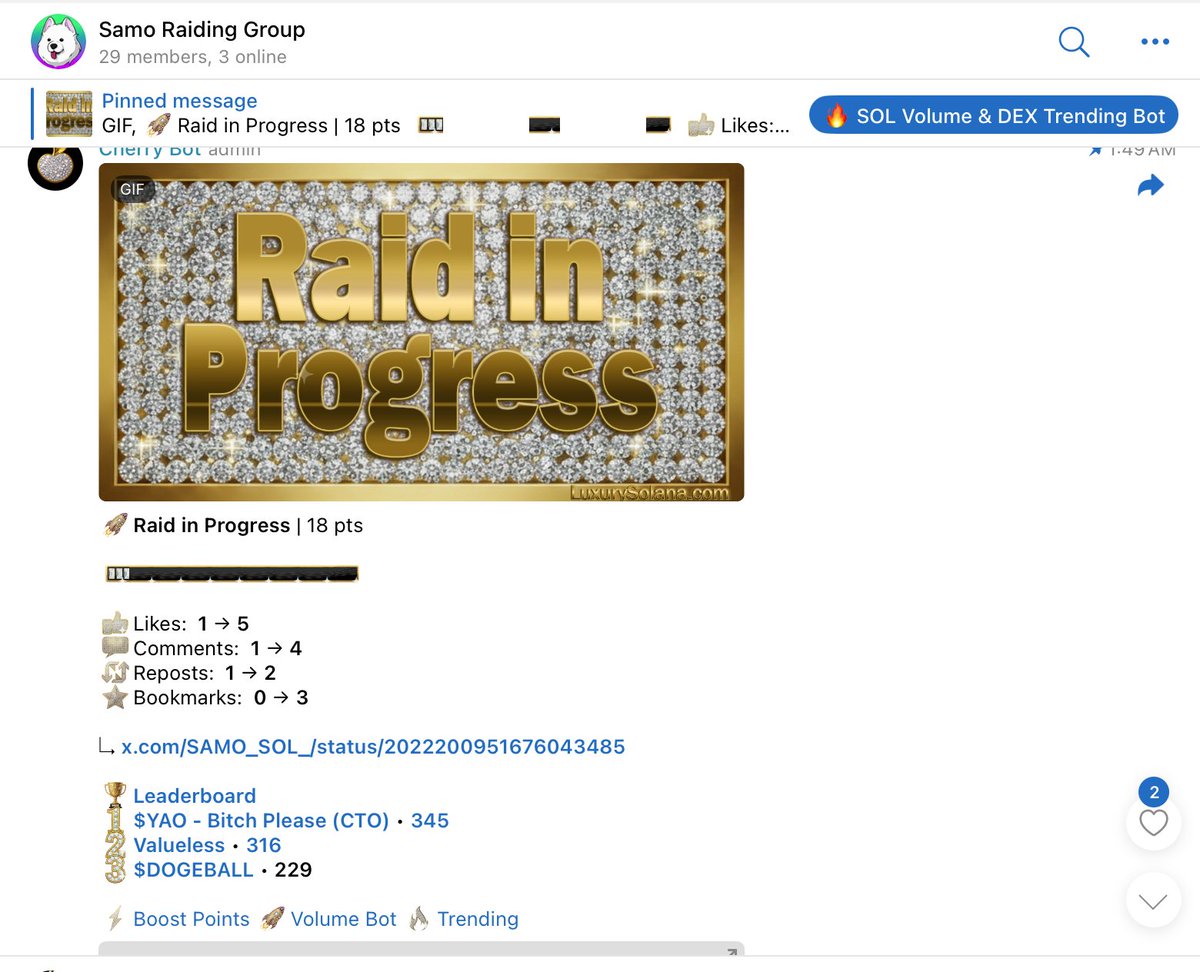Open search in Samo Raiding Group chat

click(x=1073, y=42)
